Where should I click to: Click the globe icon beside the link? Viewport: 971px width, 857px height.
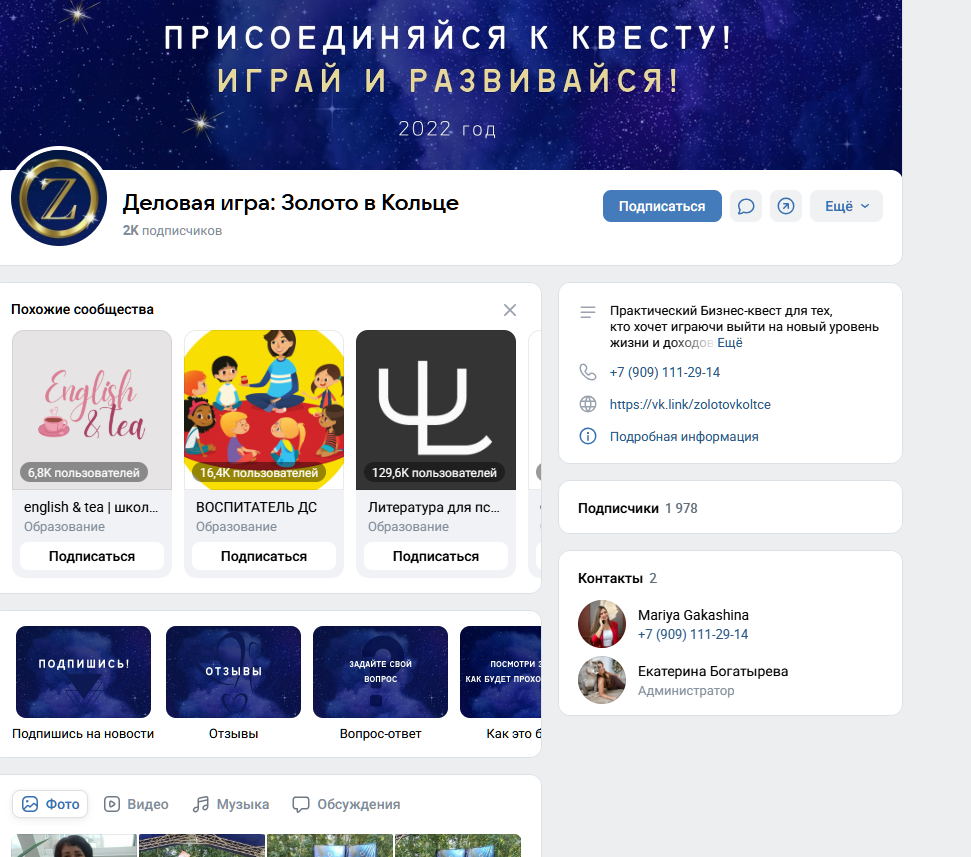point(588,405)
